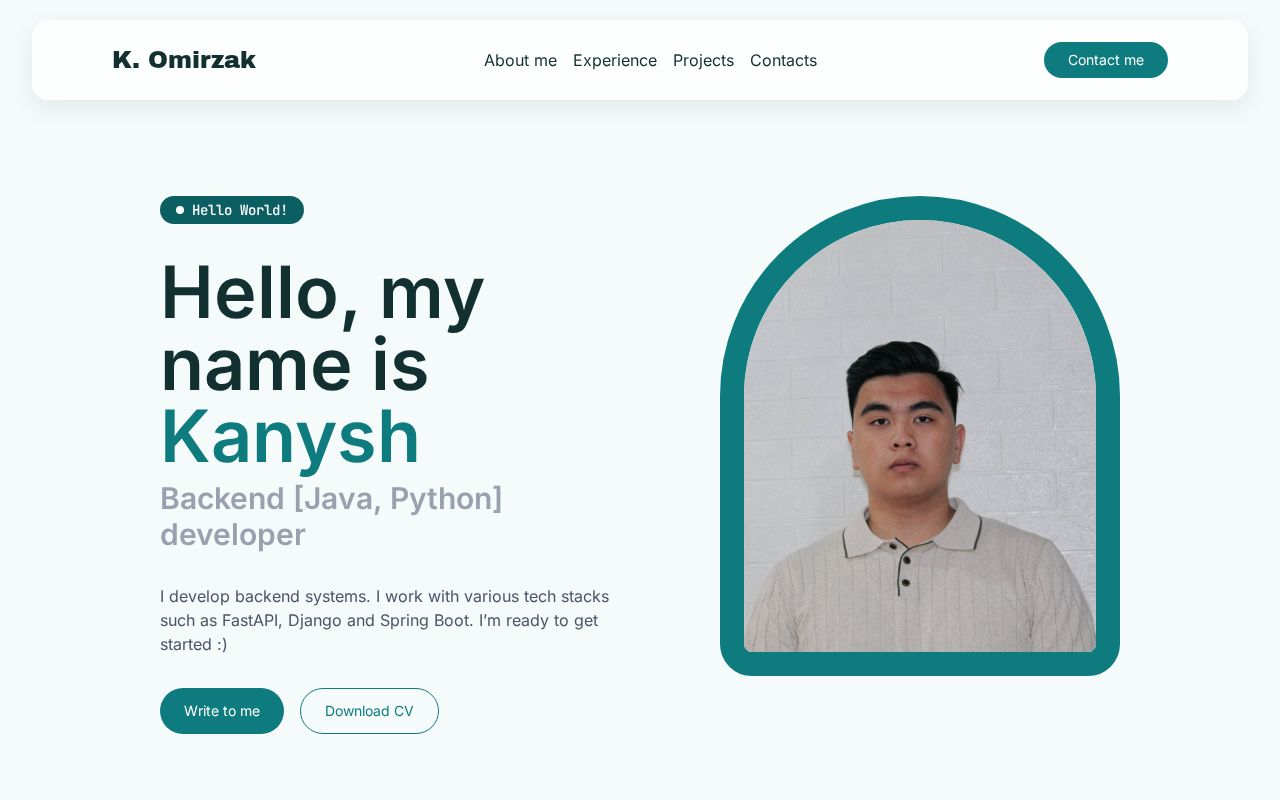Go to the Experience section
The image size is (1280, 800).
(615, 60)
